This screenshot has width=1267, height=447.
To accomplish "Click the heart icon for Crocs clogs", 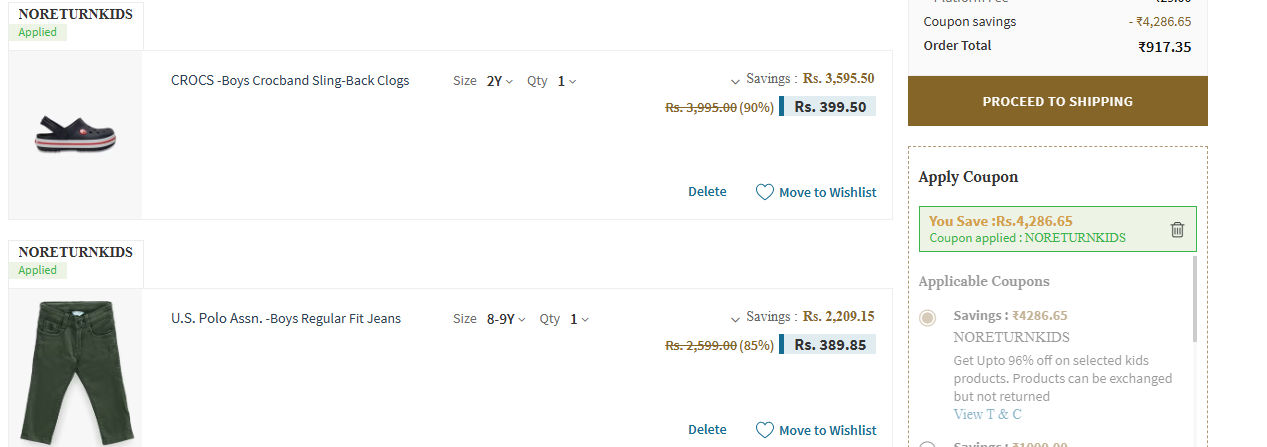I will [764, 192].
